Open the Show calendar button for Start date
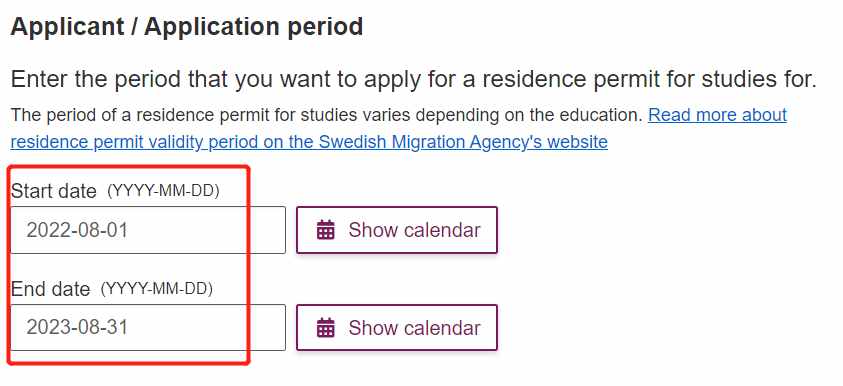Viewport: 843px width, 386px height. pos(397,230)
